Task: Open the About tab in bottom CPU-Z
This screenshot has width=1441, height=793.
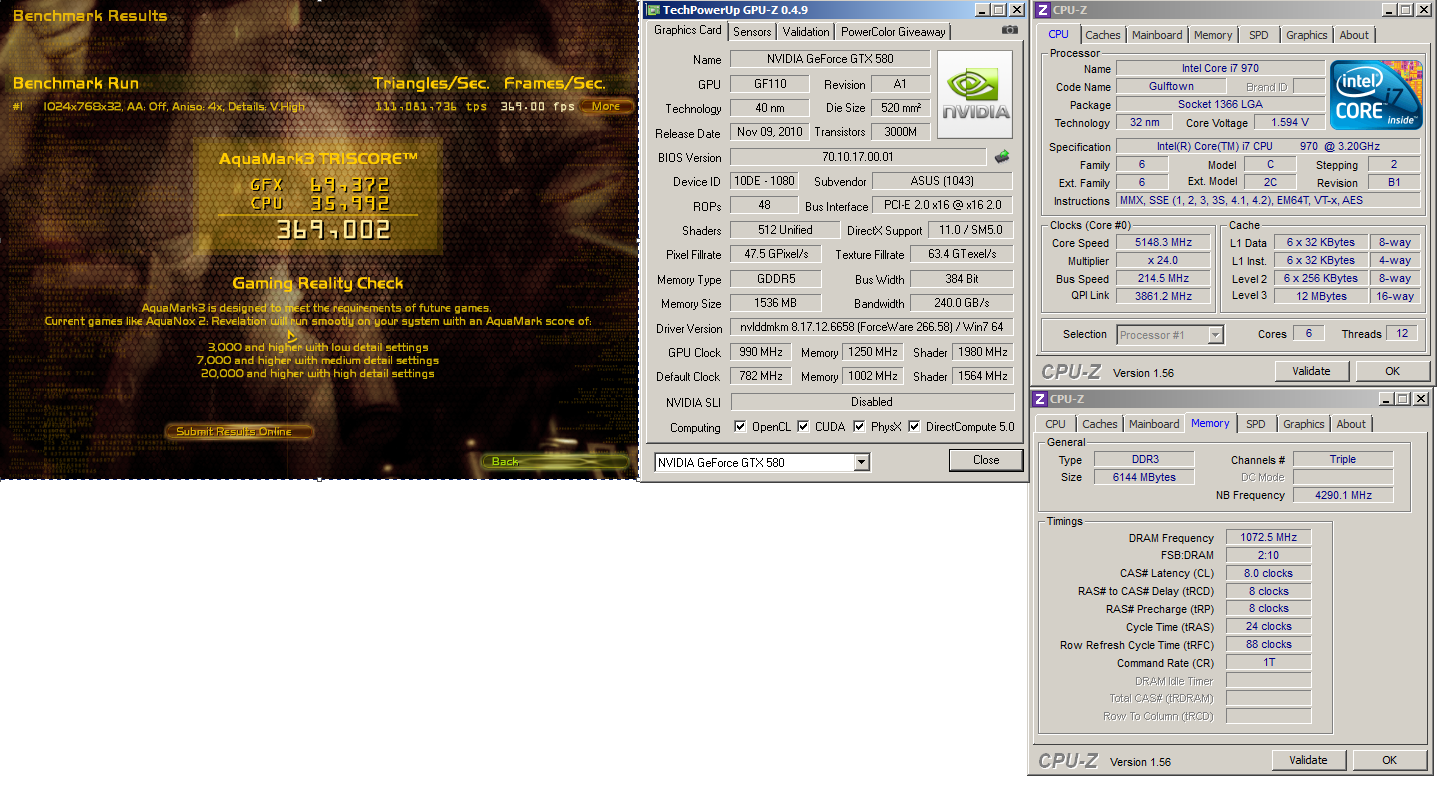Action: [1351, 424]
